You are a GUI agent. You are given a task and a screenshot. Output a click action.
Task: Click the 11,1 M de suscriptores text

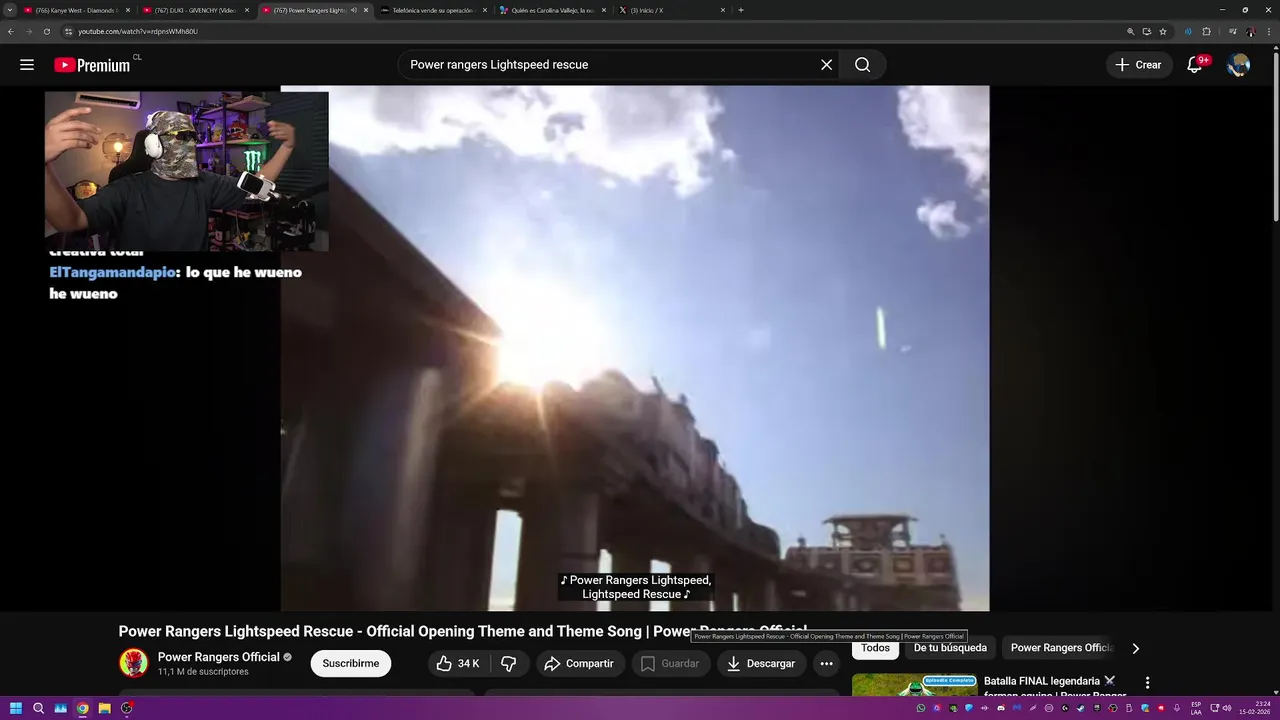(203, 672)
